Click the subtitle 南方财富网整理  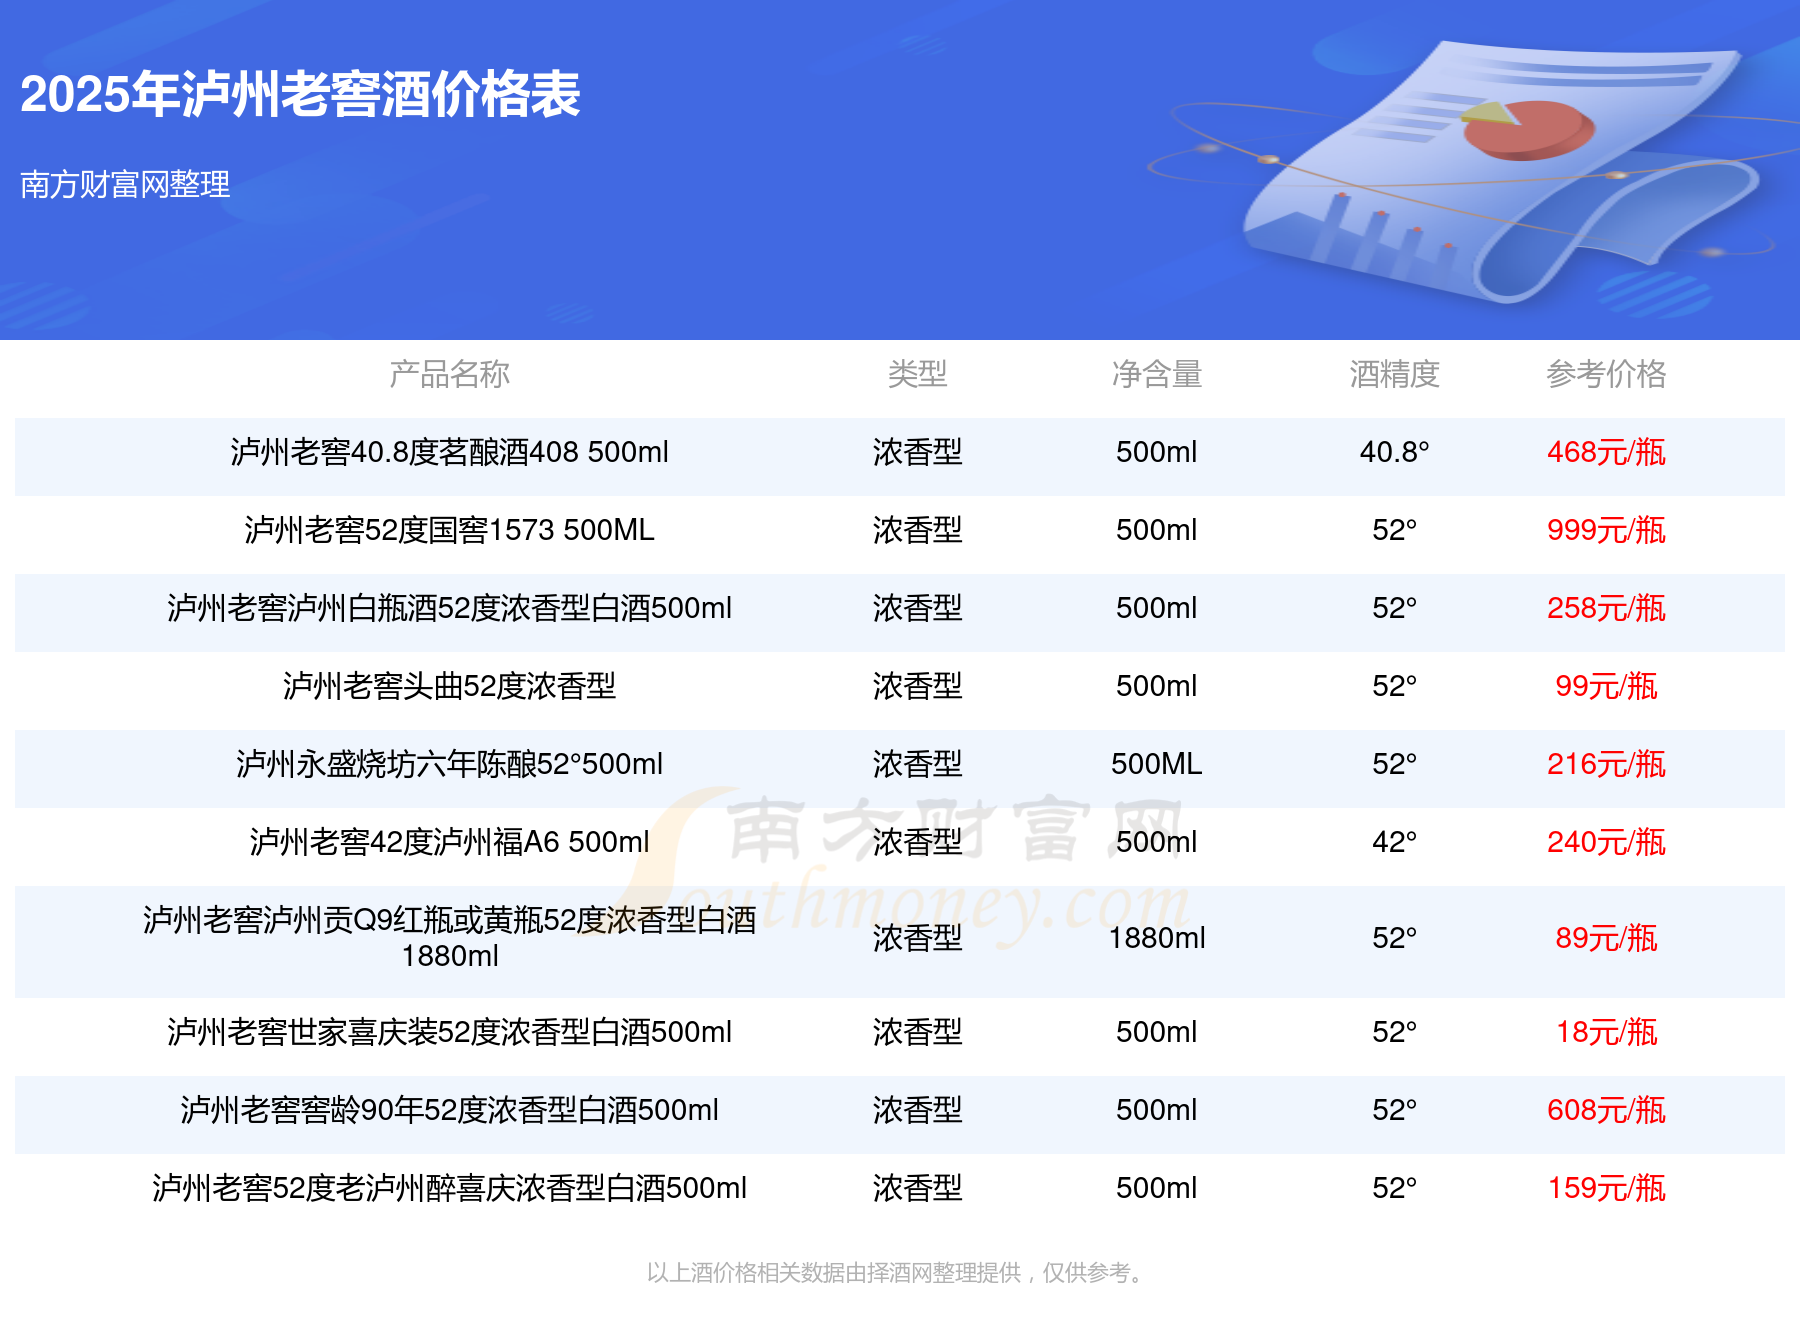click(x=125, y=184)
